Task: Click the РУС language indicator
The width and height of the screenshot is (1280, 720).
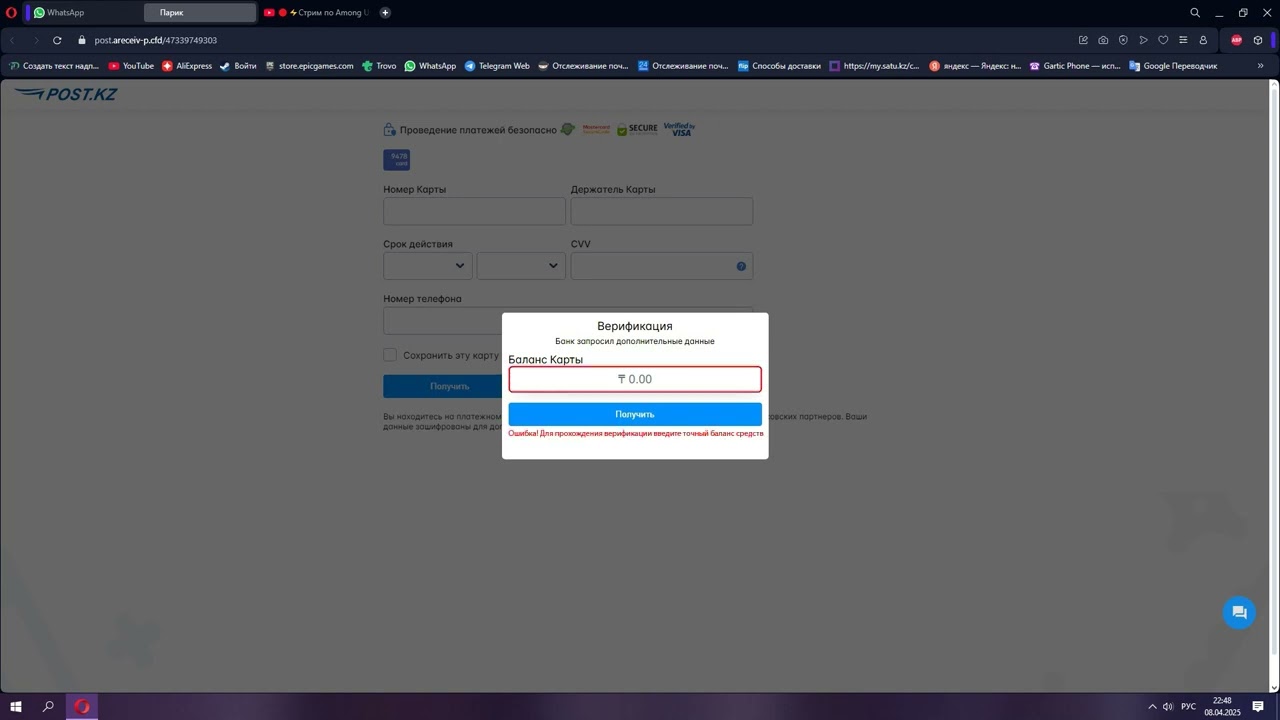Action: (x=1188, y=707)
